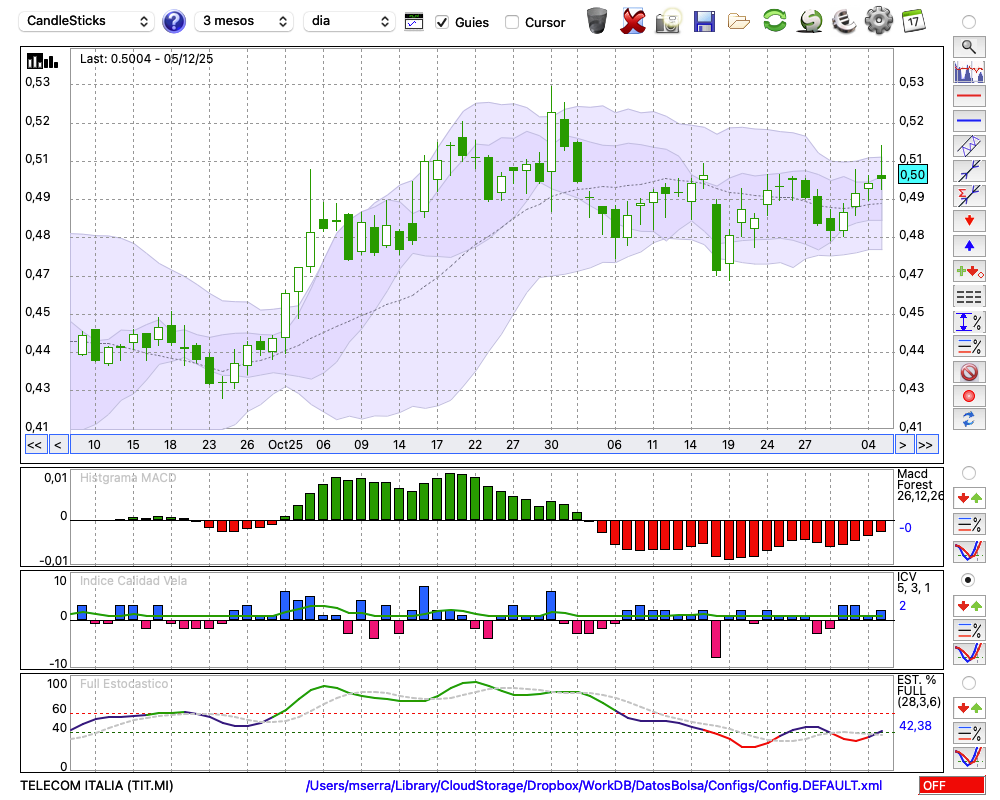
Task: Select the red horizontal line tool
Action: pos(968,97)
